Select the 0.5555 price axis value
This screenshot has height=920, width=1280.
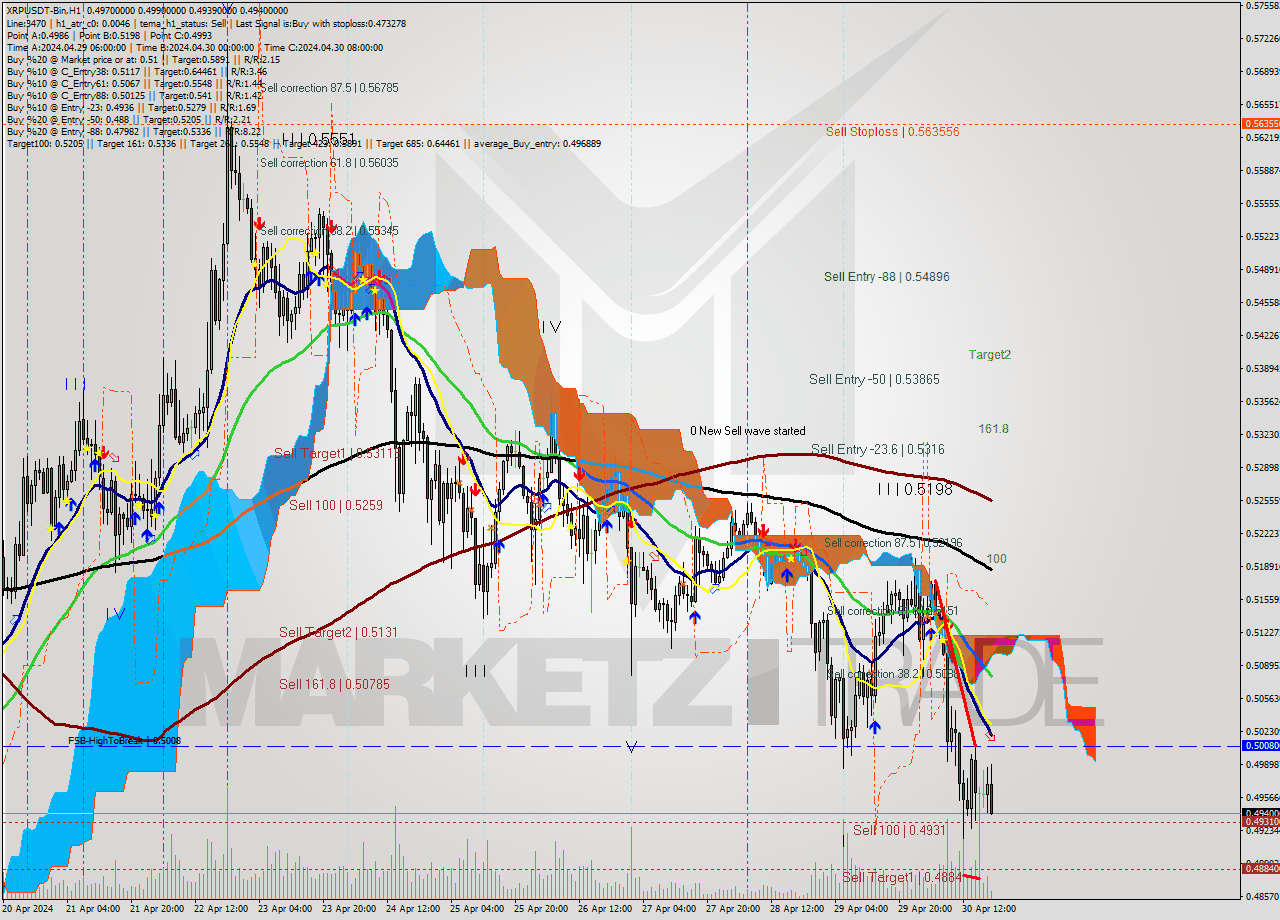coord(1262,203)
